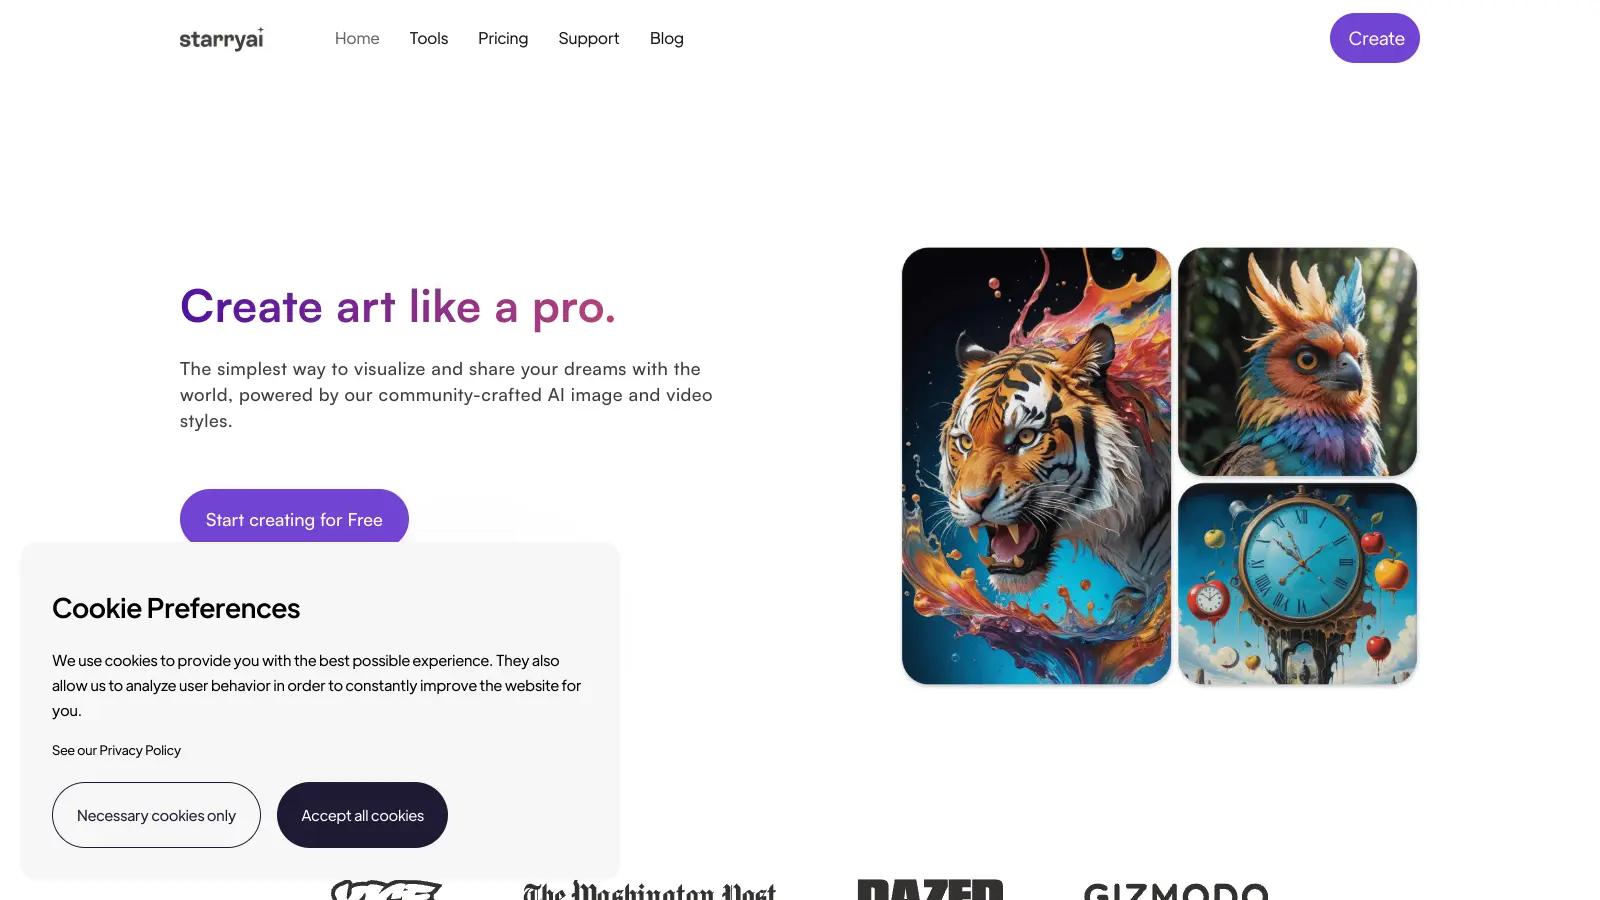The image size is (1600, 900).
Task: Open the Support page link
Action: 589,38
